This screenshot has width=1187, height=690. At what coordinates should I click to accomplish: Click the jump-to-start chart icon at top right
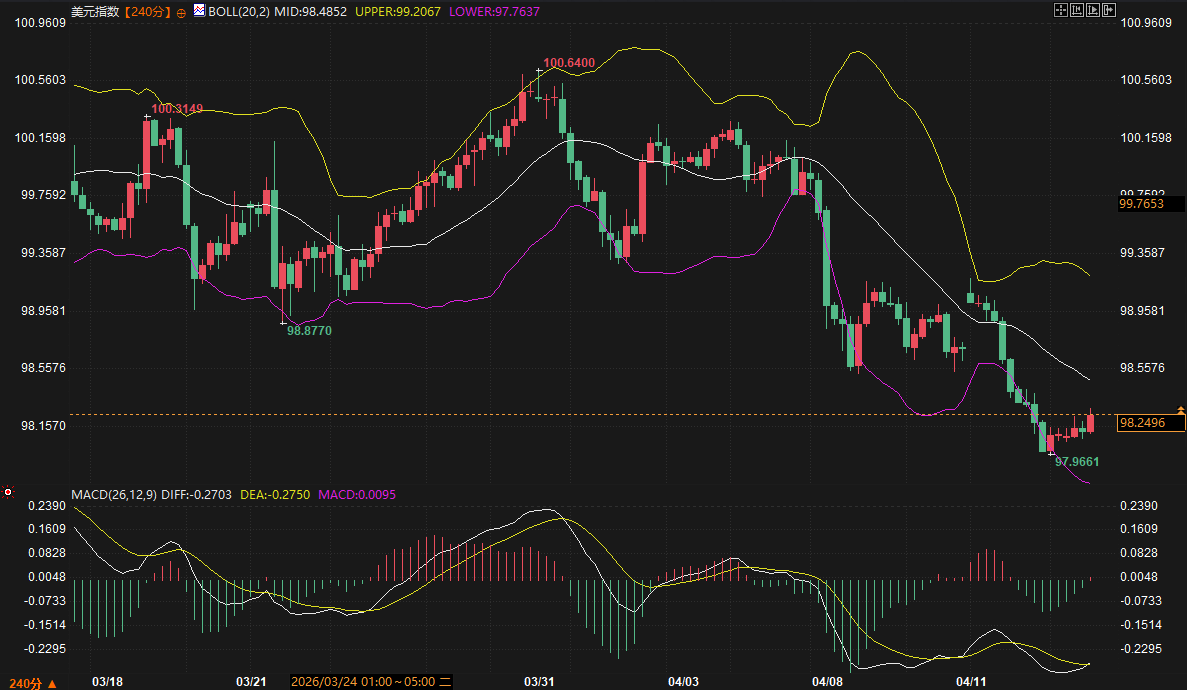[x=1077, y=10]
